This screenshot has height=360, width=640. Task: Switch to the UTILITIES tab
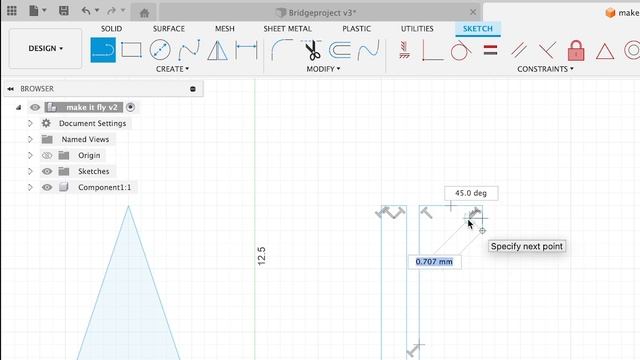(417, 29)
